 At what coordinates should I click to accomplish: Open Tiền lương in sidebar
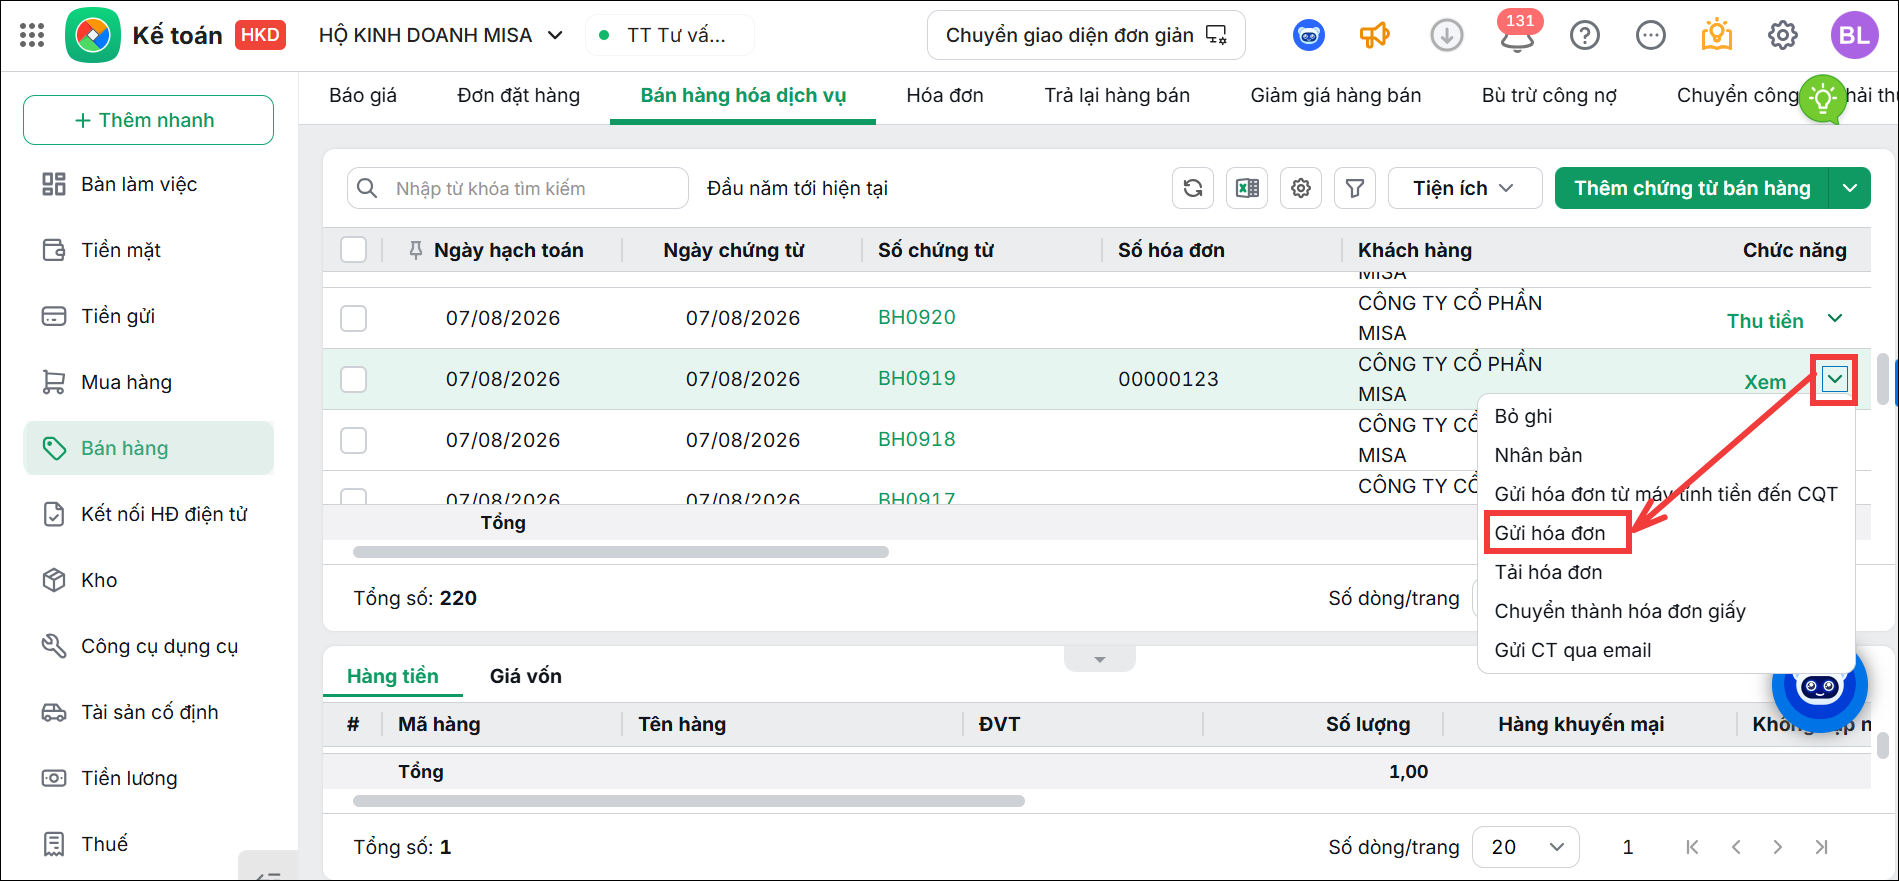[148, 778]
